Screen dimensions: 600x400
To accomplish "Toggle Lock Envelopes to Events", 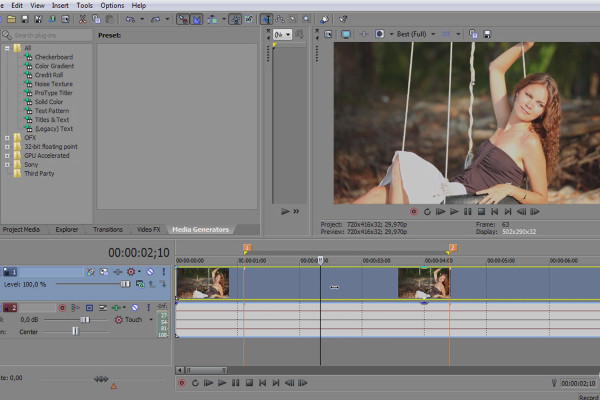I will 235,19.
